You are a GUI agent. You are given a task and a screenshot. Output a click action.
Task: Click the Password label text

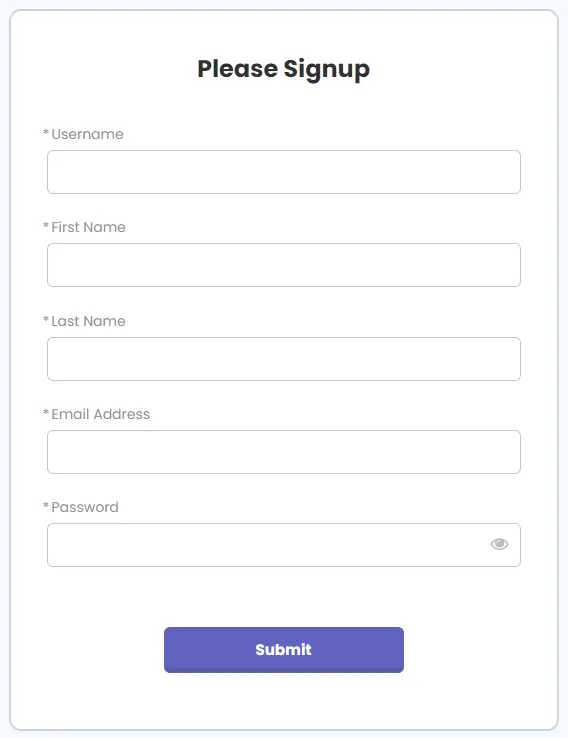click(x=85, y=507)
